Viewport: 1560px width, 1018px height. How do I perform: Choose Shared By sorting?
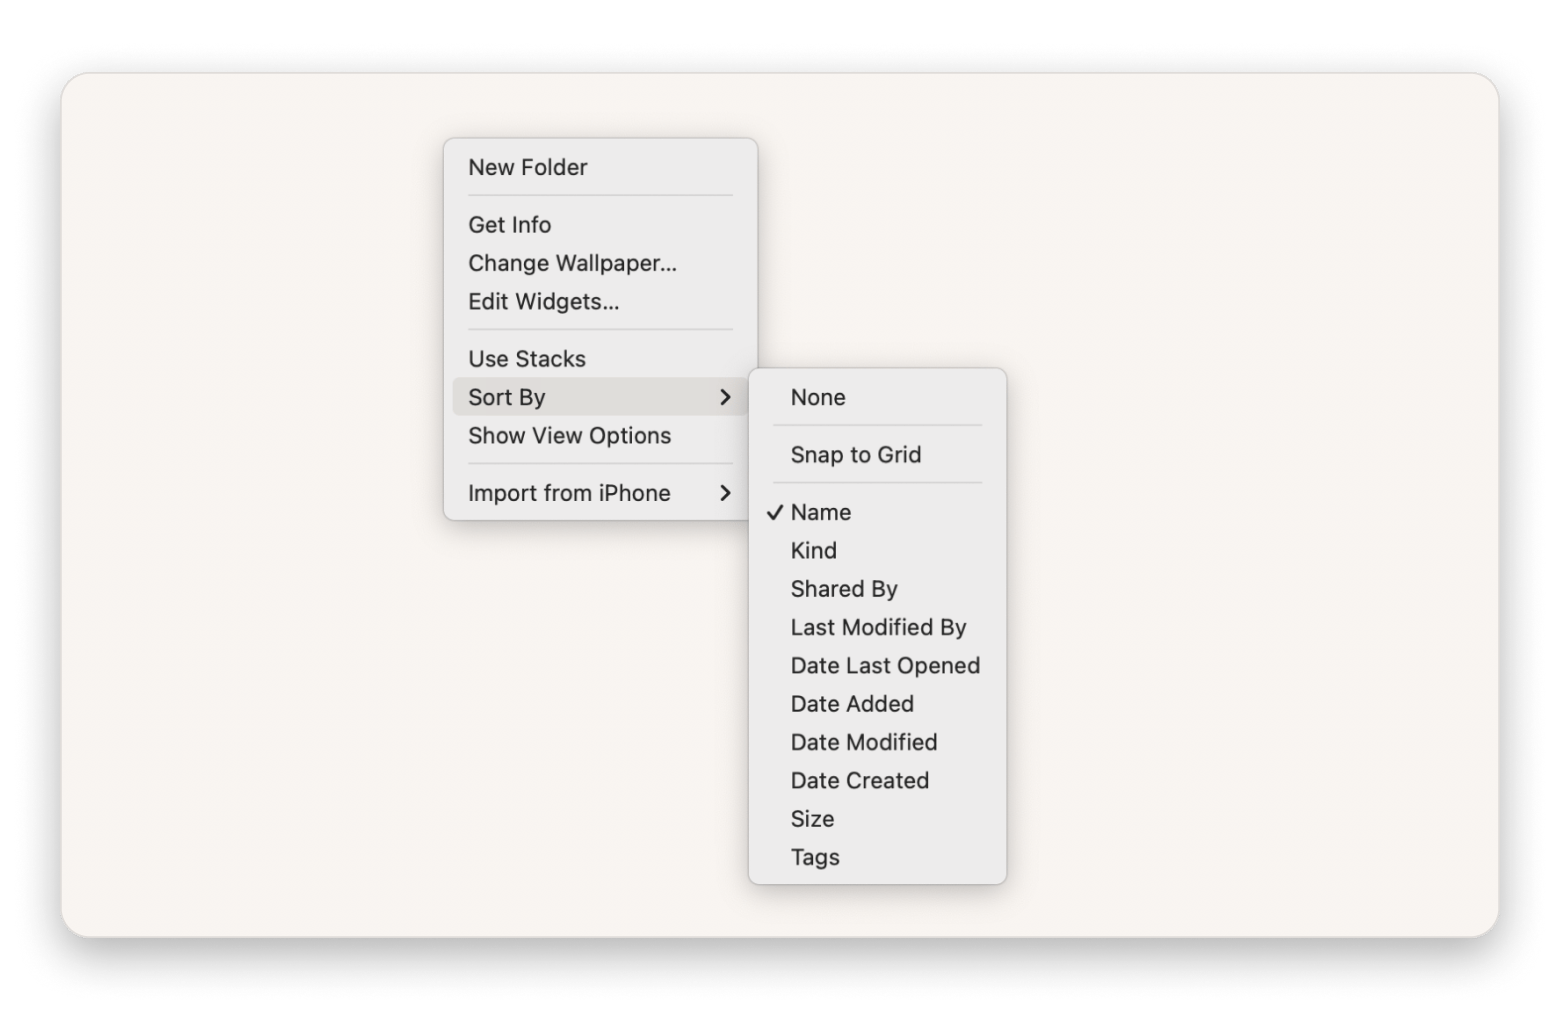(844, 588)
